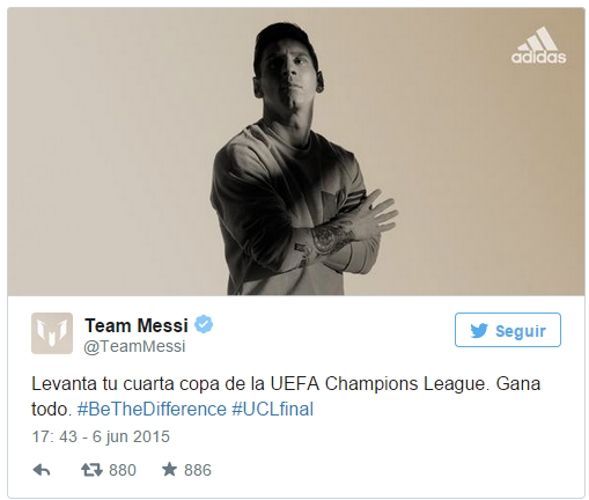Retweet using the retweet arrows icon
The width and height of the screenshot is (589, 500).
pos(92,470)
